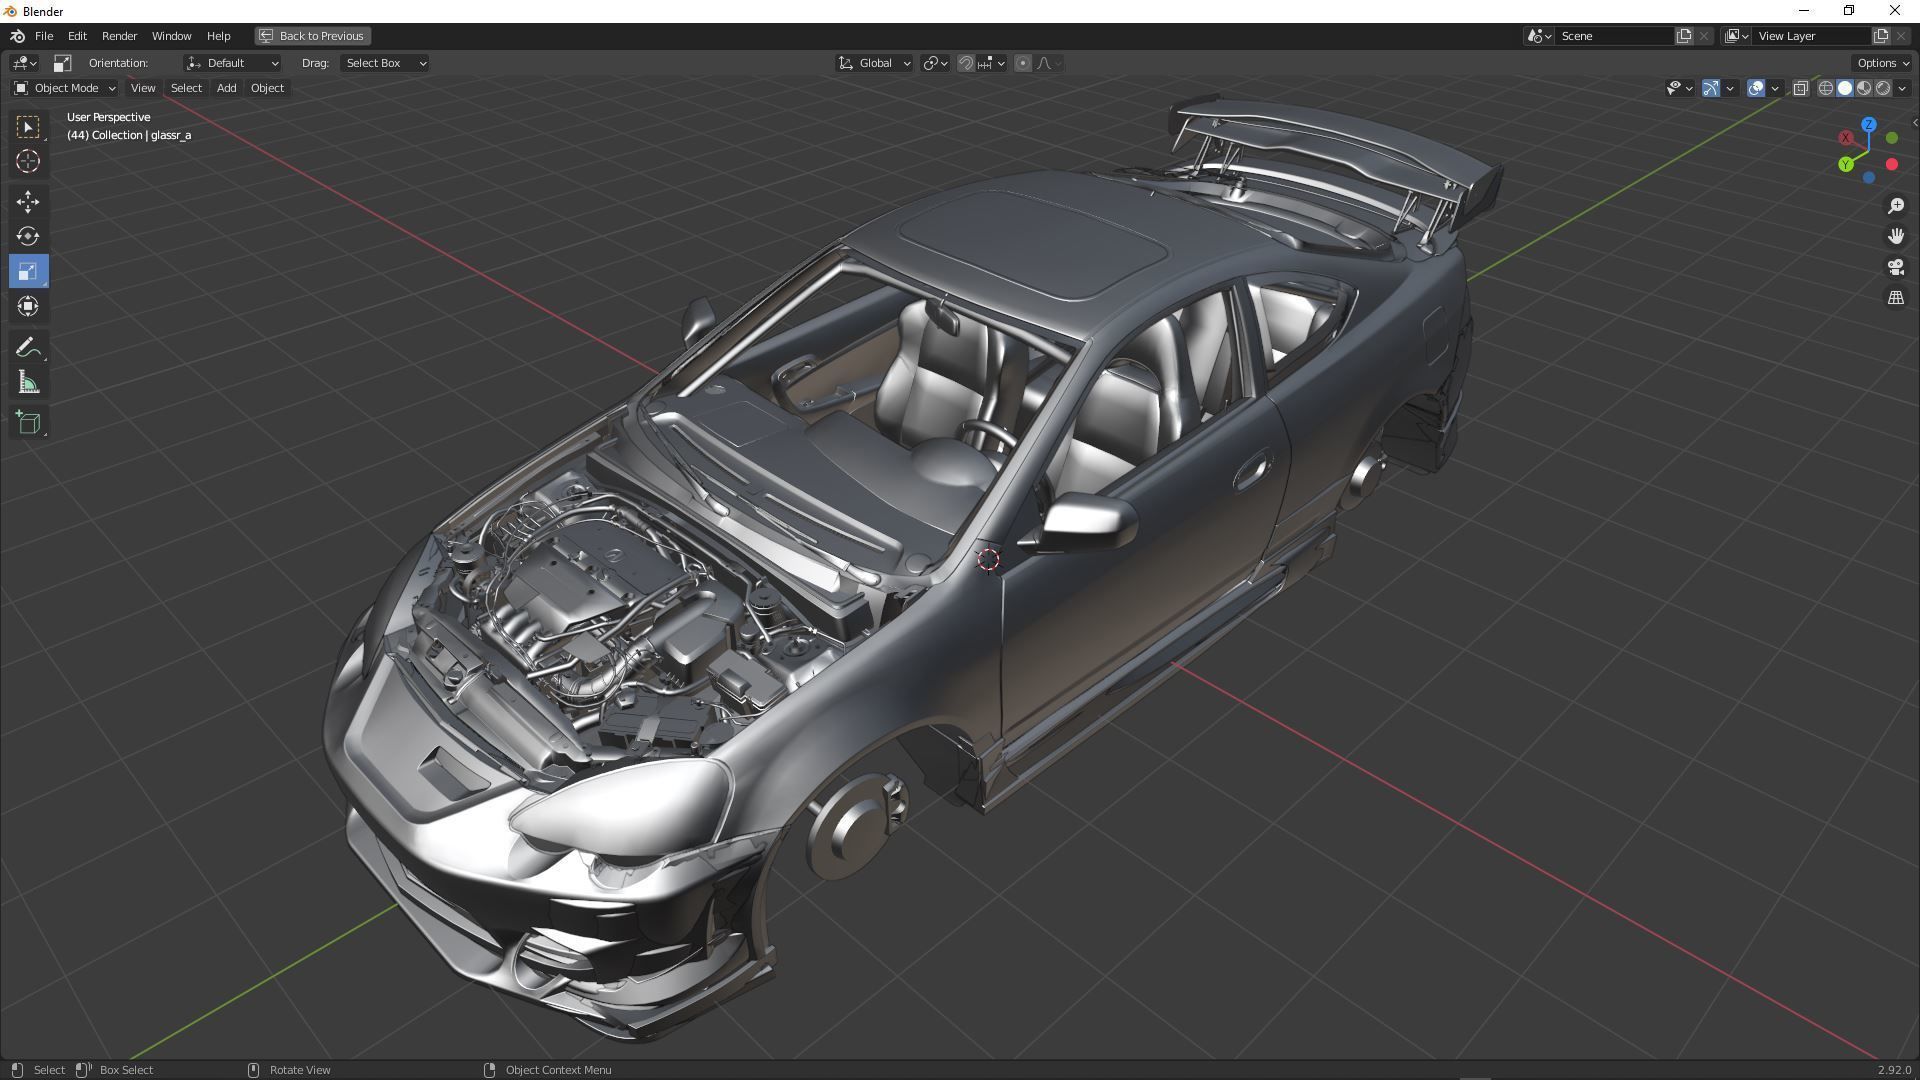Click the scale tool settings icon
Viewport: 1920px width, 1080px height.
(62, 63)
